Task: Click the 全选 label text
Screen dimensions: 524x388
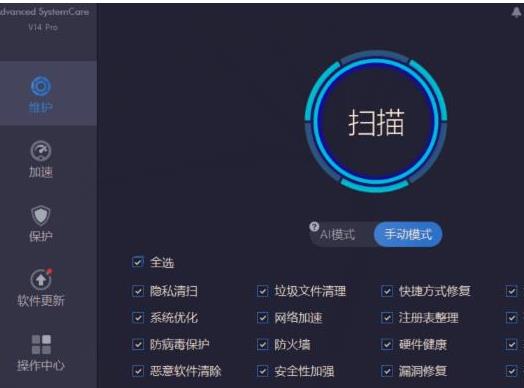Action: coord(162,263)
